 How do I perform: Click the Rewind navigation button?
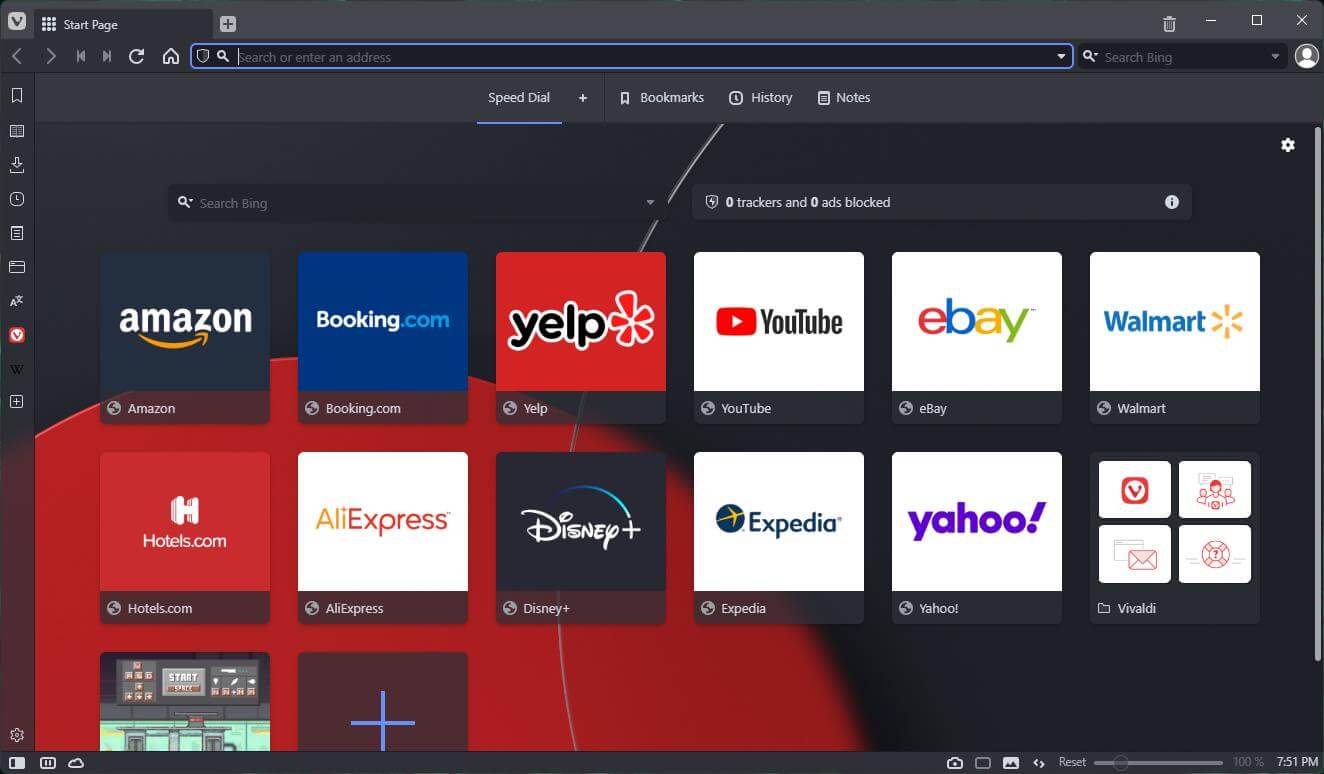pos(81,57)
